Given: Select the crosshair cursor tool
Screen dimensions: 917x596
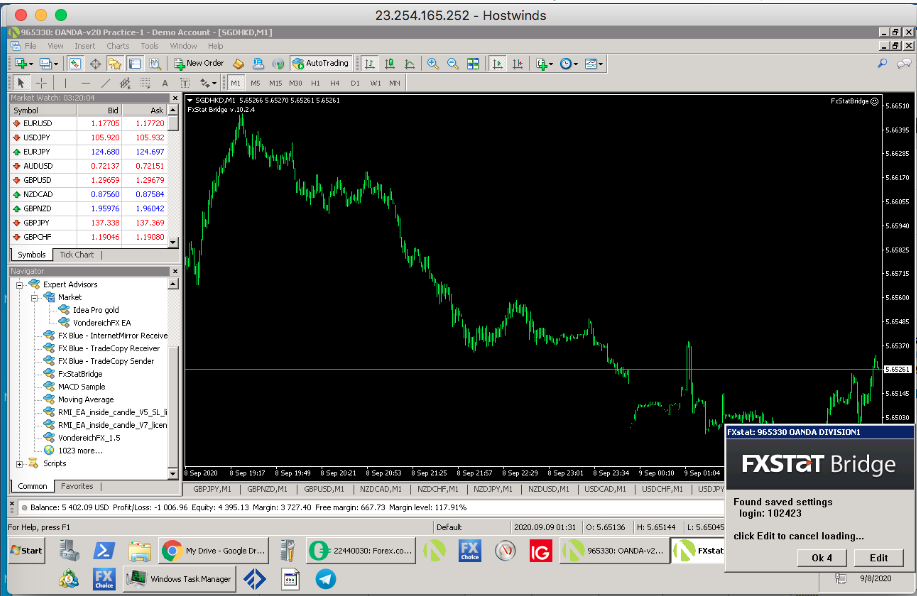Looking at the screenshot, I should tap(41, 83).
